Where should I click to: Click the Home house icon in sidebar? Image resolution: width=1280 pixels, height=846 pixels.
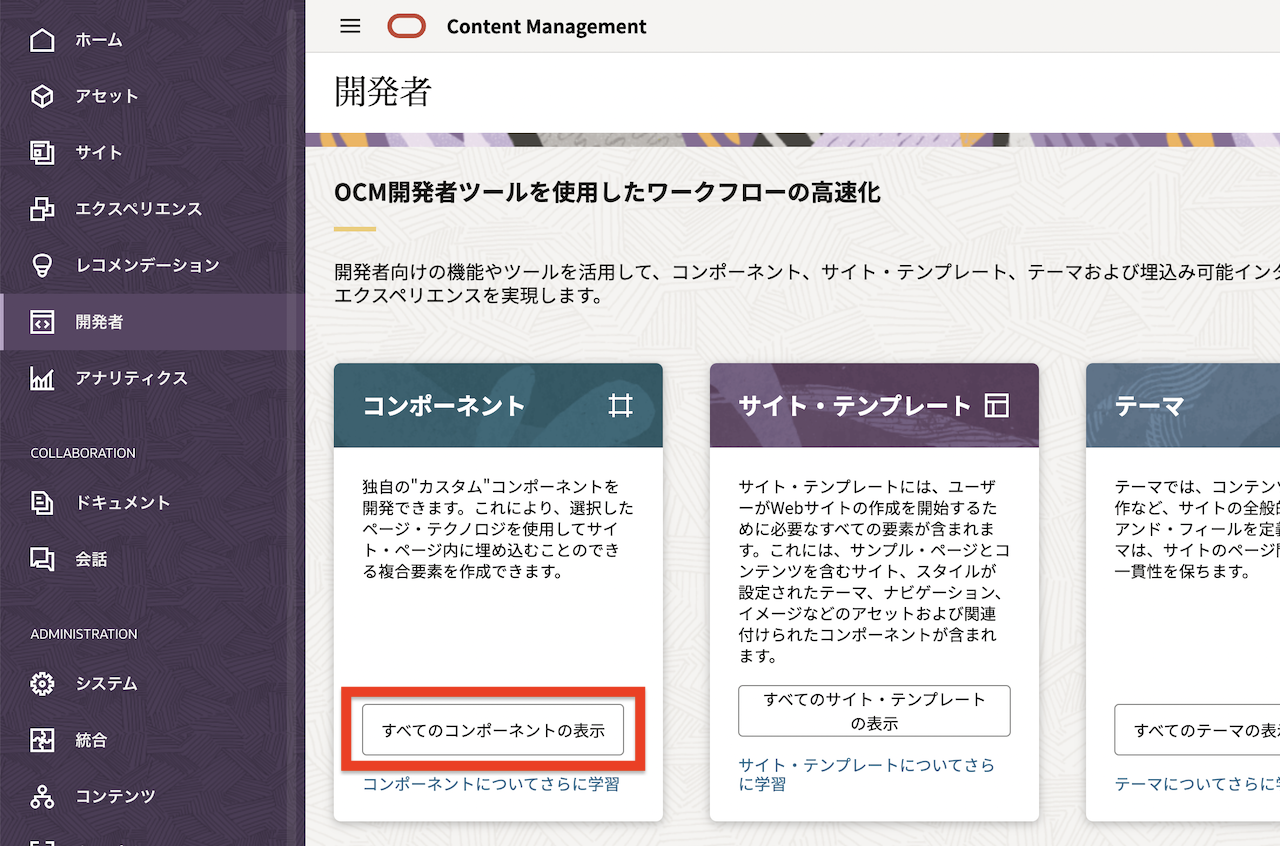pyautogui.click(x=42, y=40)
